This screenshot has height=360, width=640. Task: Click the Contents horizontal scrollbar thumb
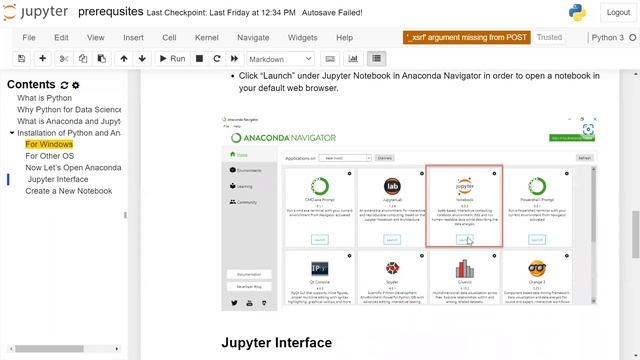click(x=49, y=349)
